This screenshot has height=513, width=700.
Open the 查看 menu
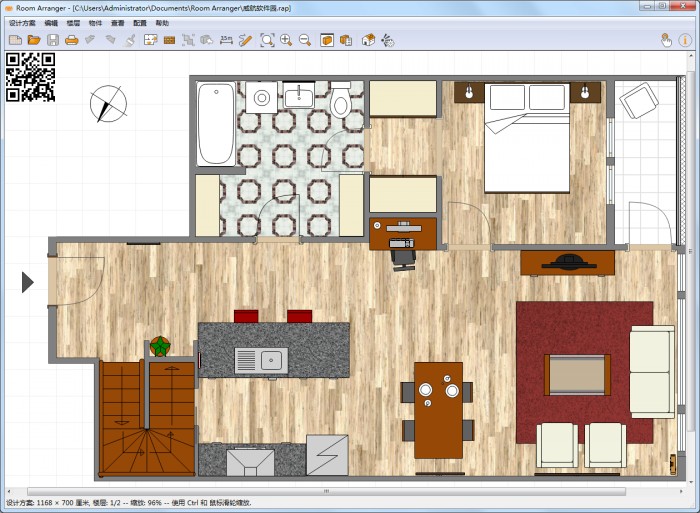(118, 23)
